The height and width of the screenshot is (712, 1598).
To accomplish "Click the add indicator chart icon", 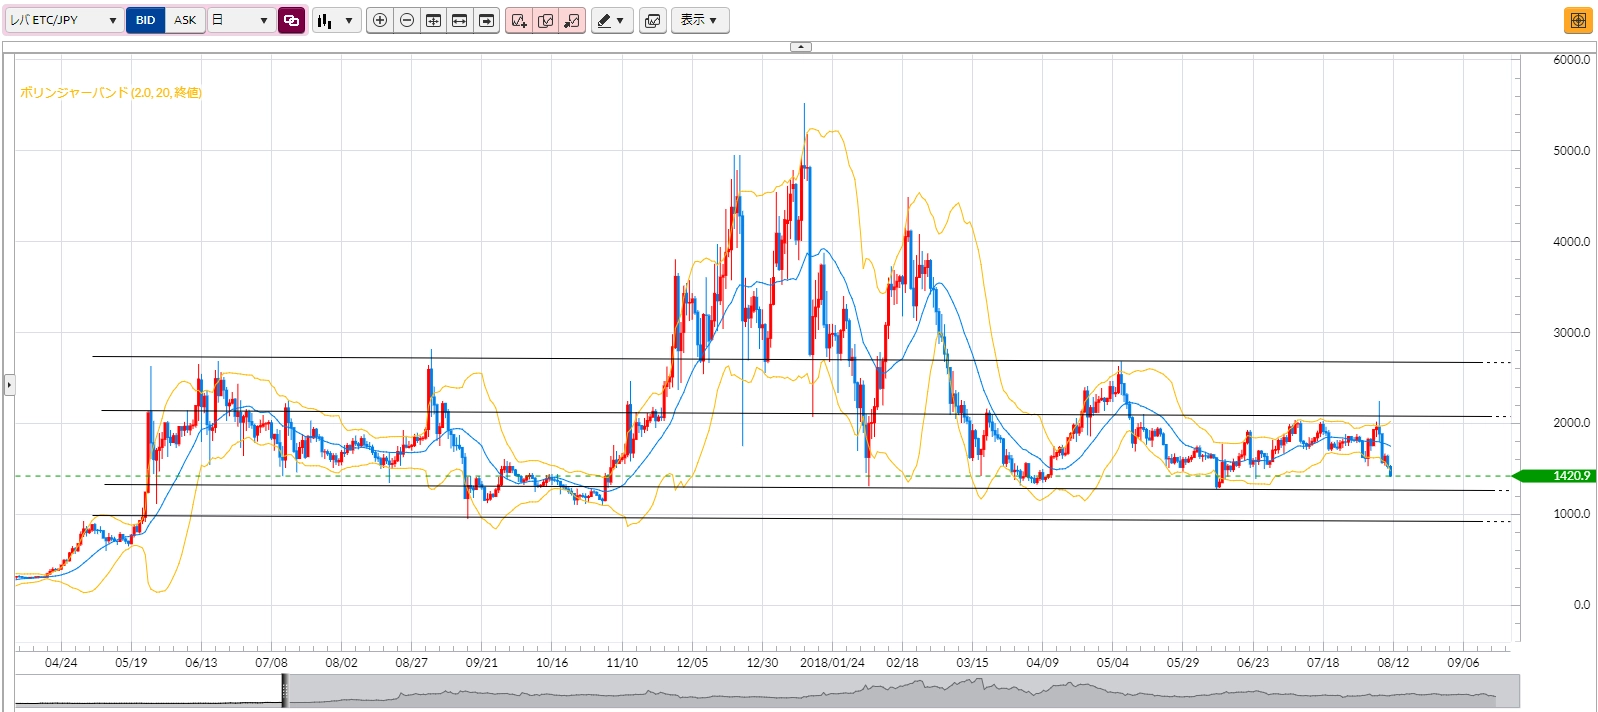I will pos(518,20).
